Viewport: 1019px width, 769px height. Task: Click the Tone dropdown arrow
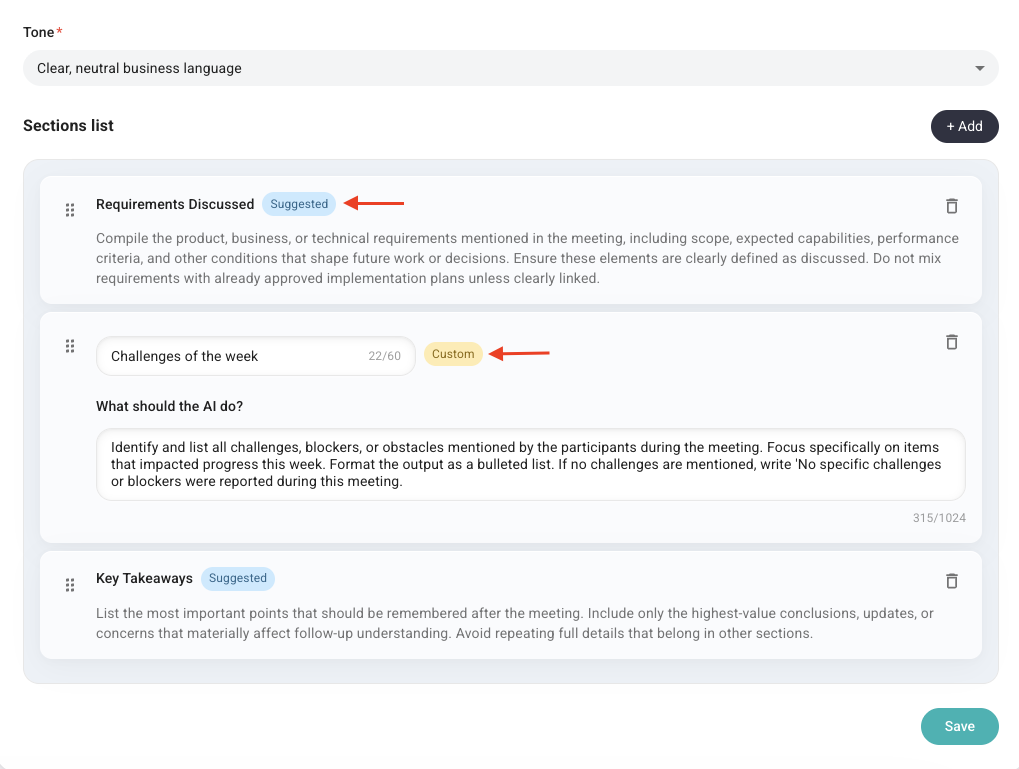[978, 69]
